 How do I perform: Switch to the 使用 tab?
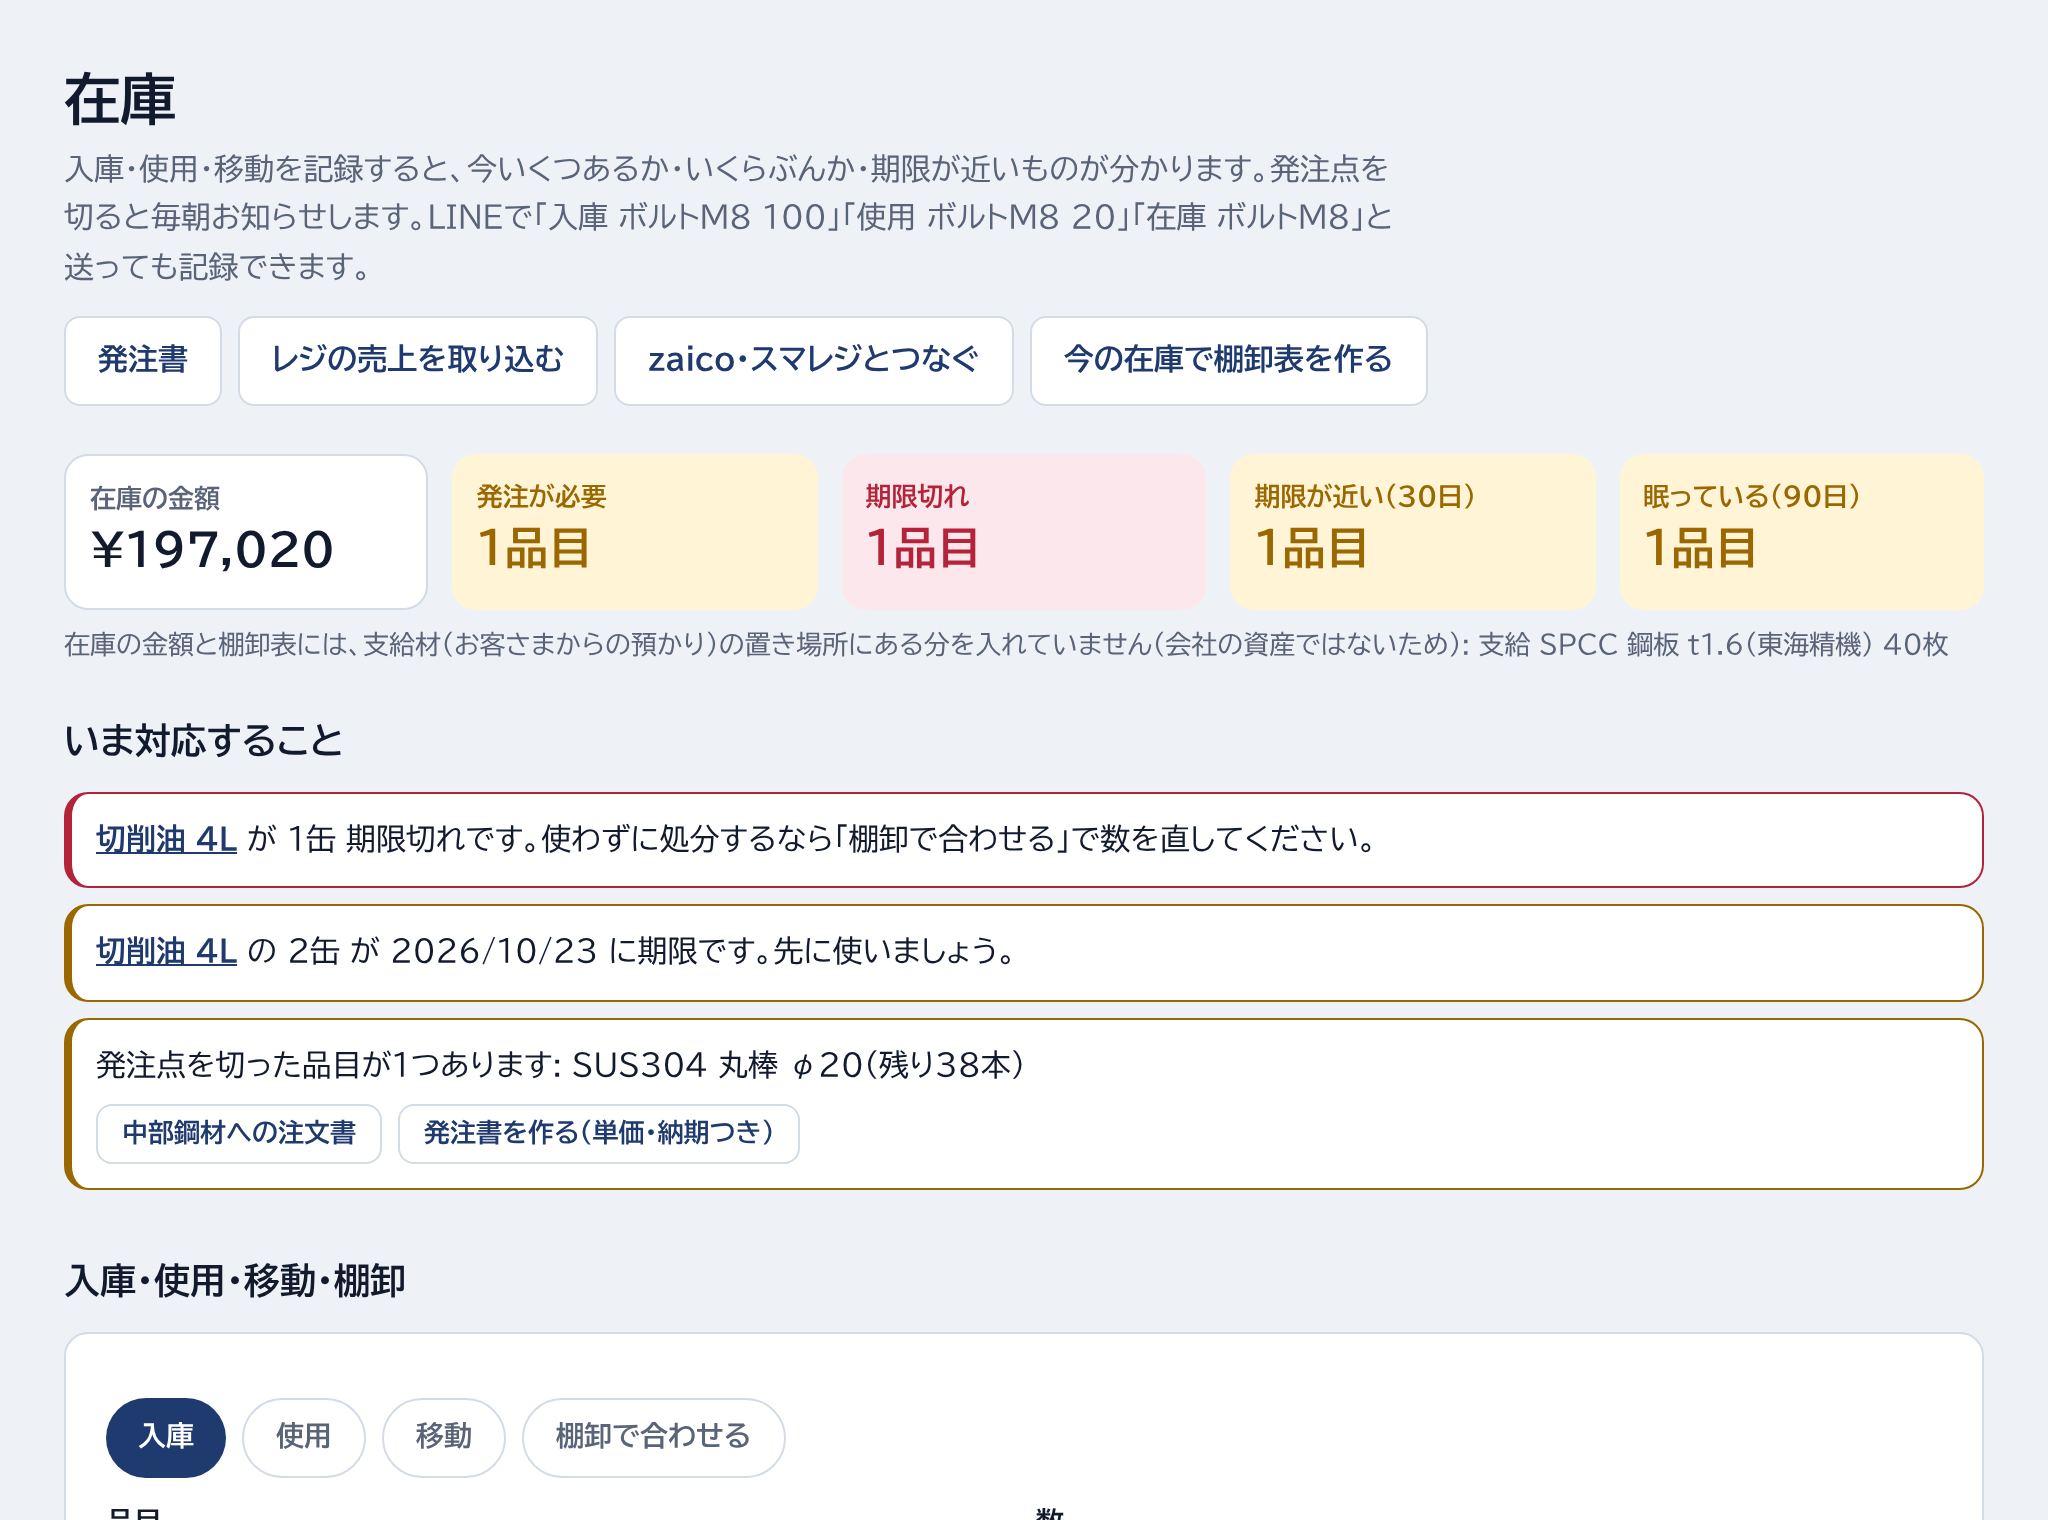point(304,1437)
